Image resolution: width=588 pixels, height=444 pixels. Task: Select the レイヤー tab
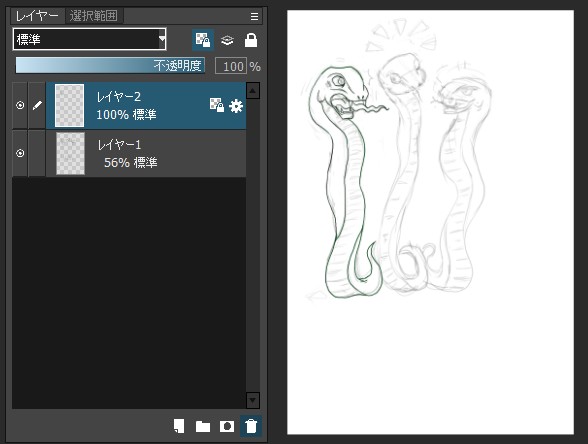(37, 16)
